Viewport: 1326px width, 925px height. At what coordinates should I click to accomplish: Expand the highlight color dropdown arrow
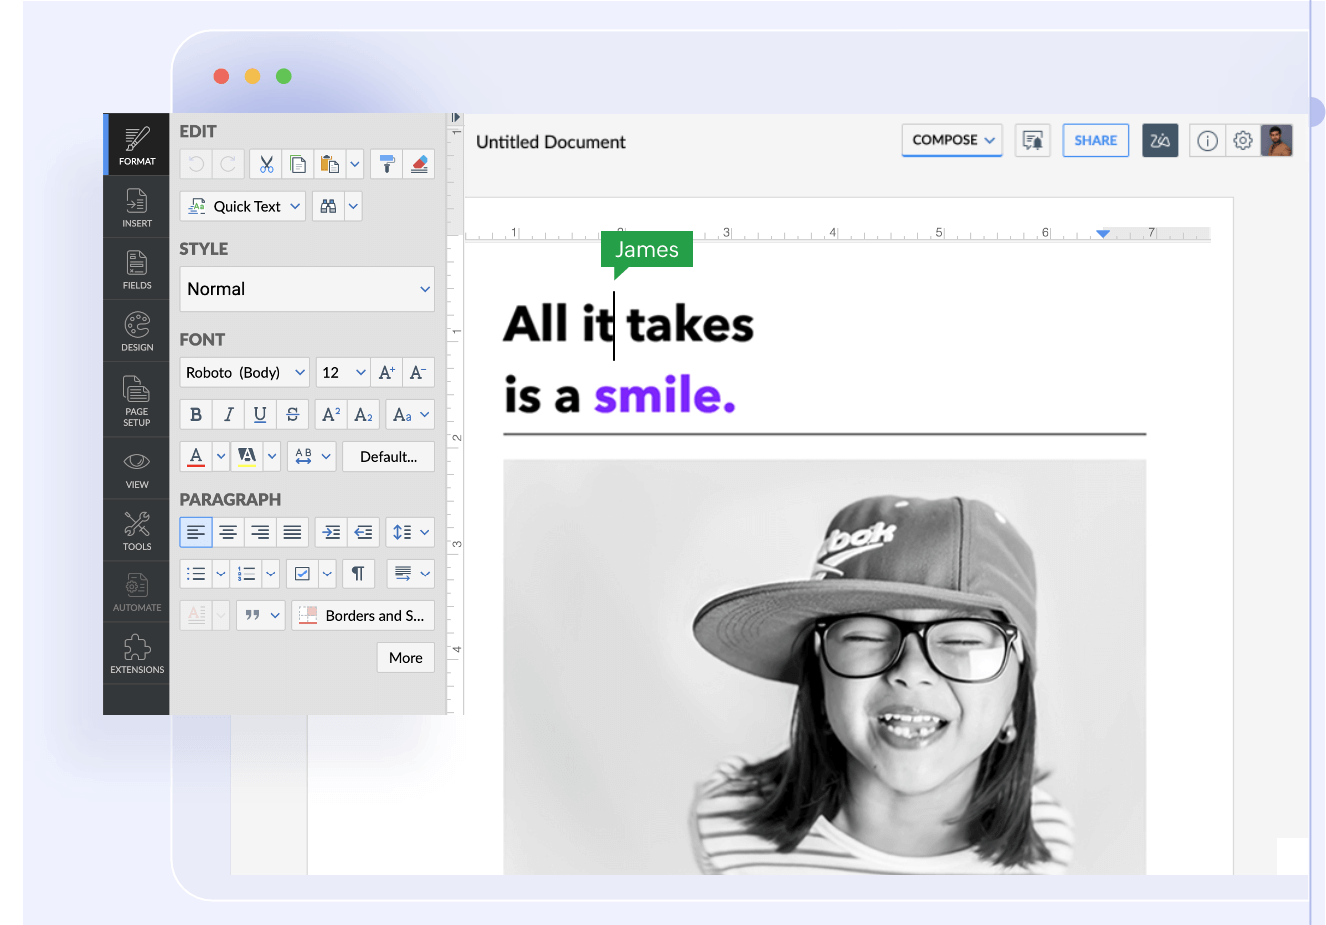[x=272, y=456]
